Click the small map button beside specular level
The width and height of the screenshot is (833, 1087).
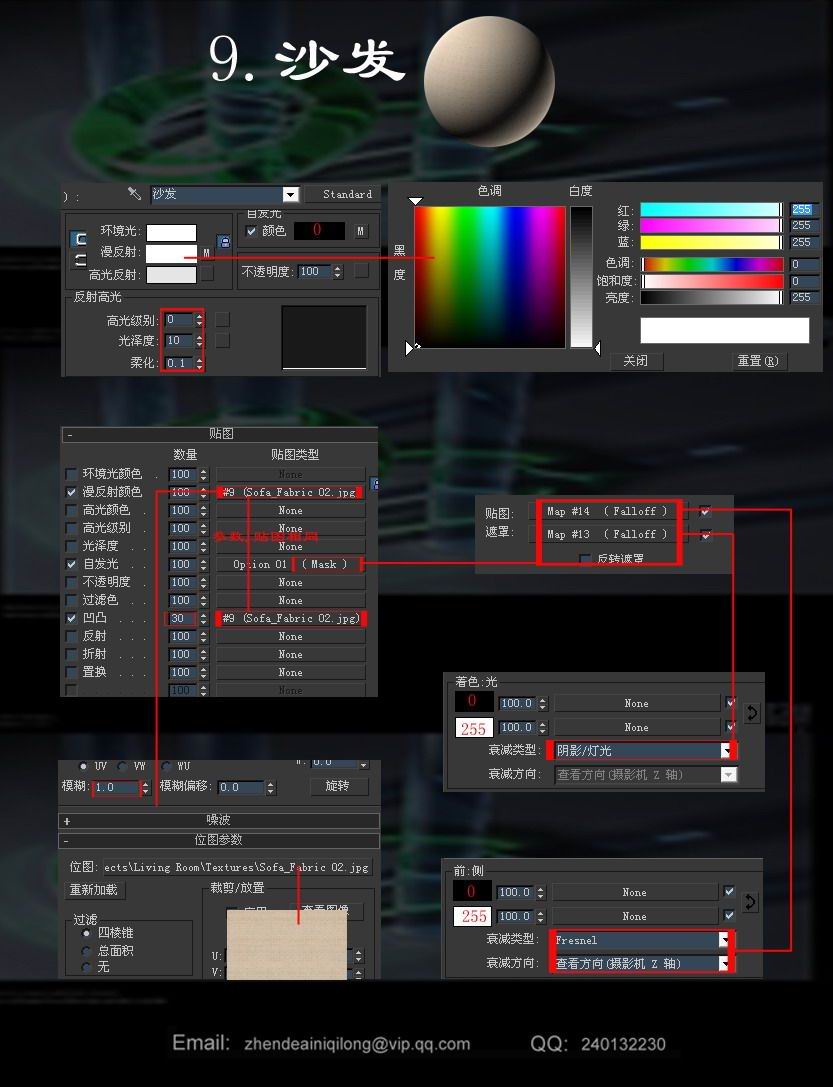pyautogui.click(x=222, y=320)
